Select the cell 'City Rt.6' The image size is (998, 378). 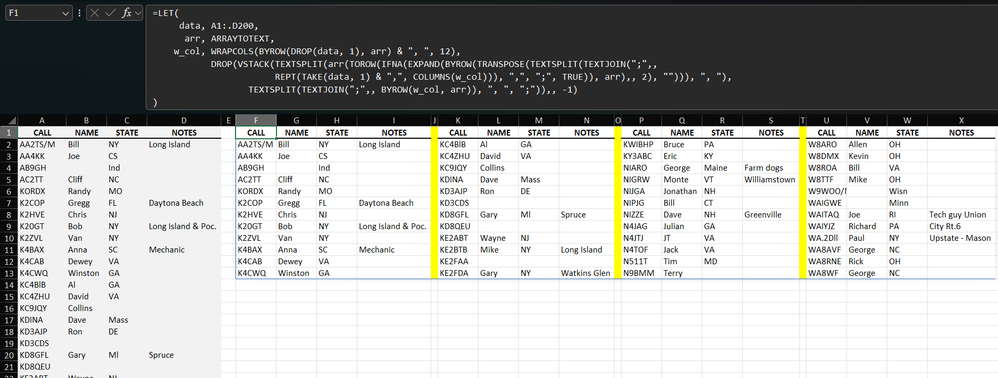click(962, 226)
